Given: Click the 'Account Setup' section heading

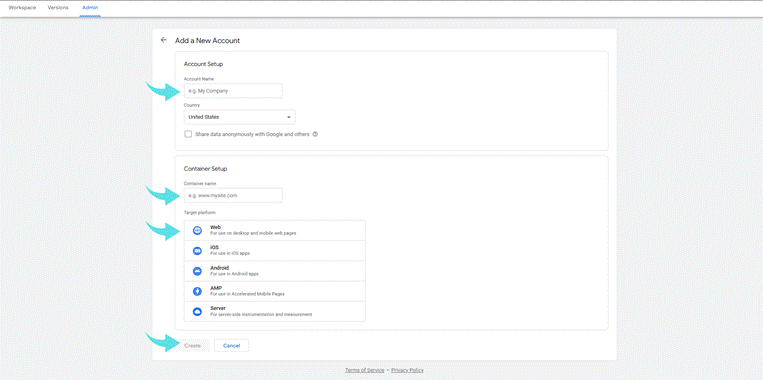Looking at the screenshot, I should pos(203,64).
